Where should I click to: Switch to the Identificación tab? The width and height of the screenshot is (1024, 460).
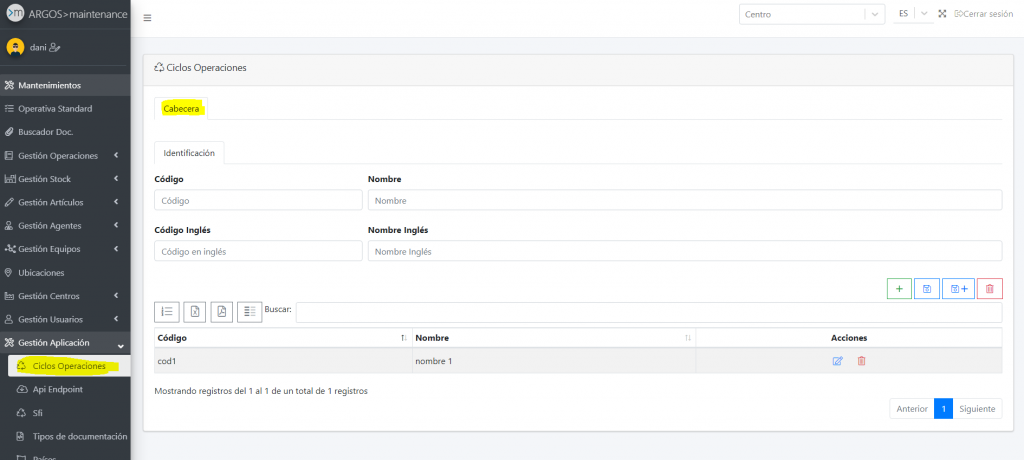coord(189,153)
